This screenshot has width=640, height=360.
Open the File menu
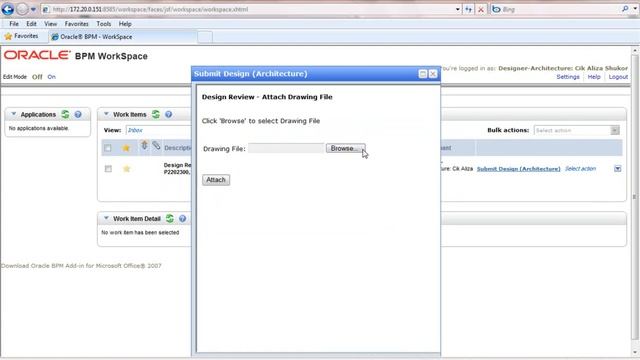14,24
